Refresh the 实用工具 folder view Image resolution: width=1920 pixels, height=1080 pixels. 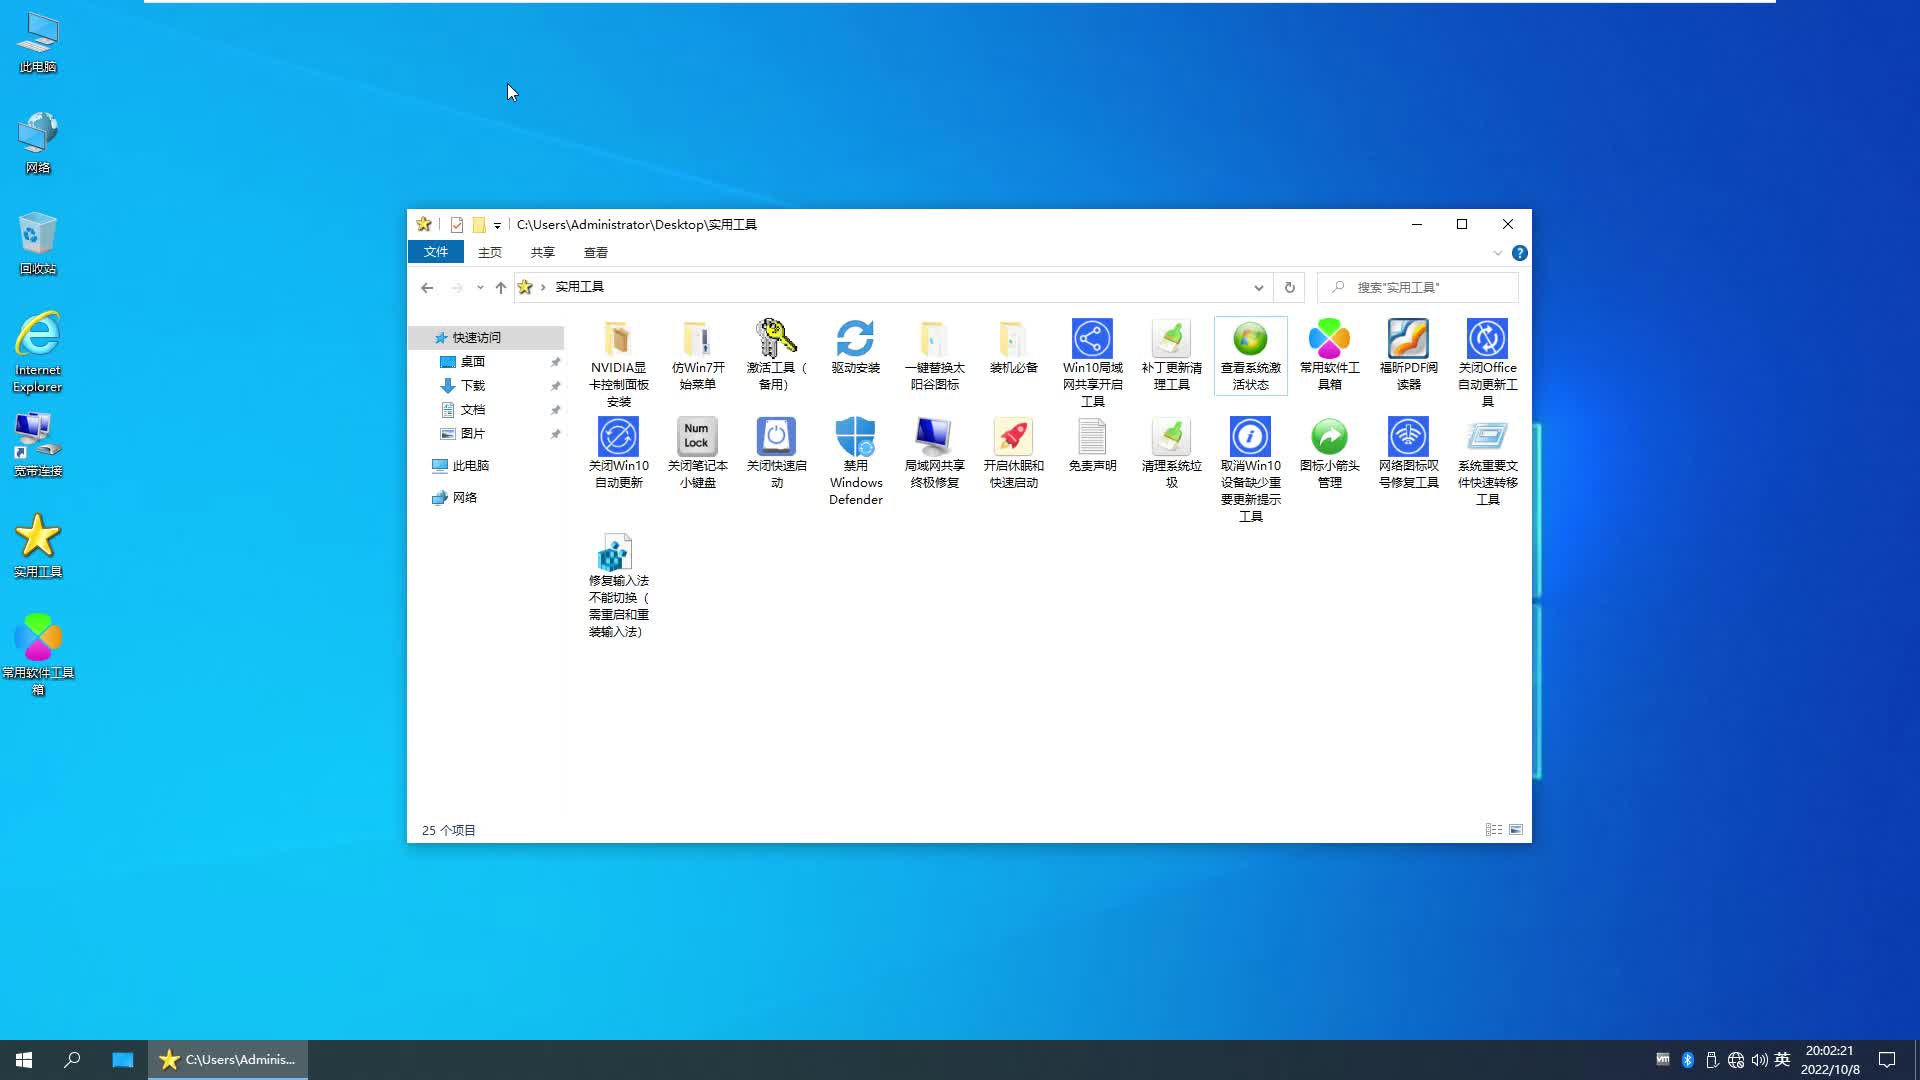1289,287
